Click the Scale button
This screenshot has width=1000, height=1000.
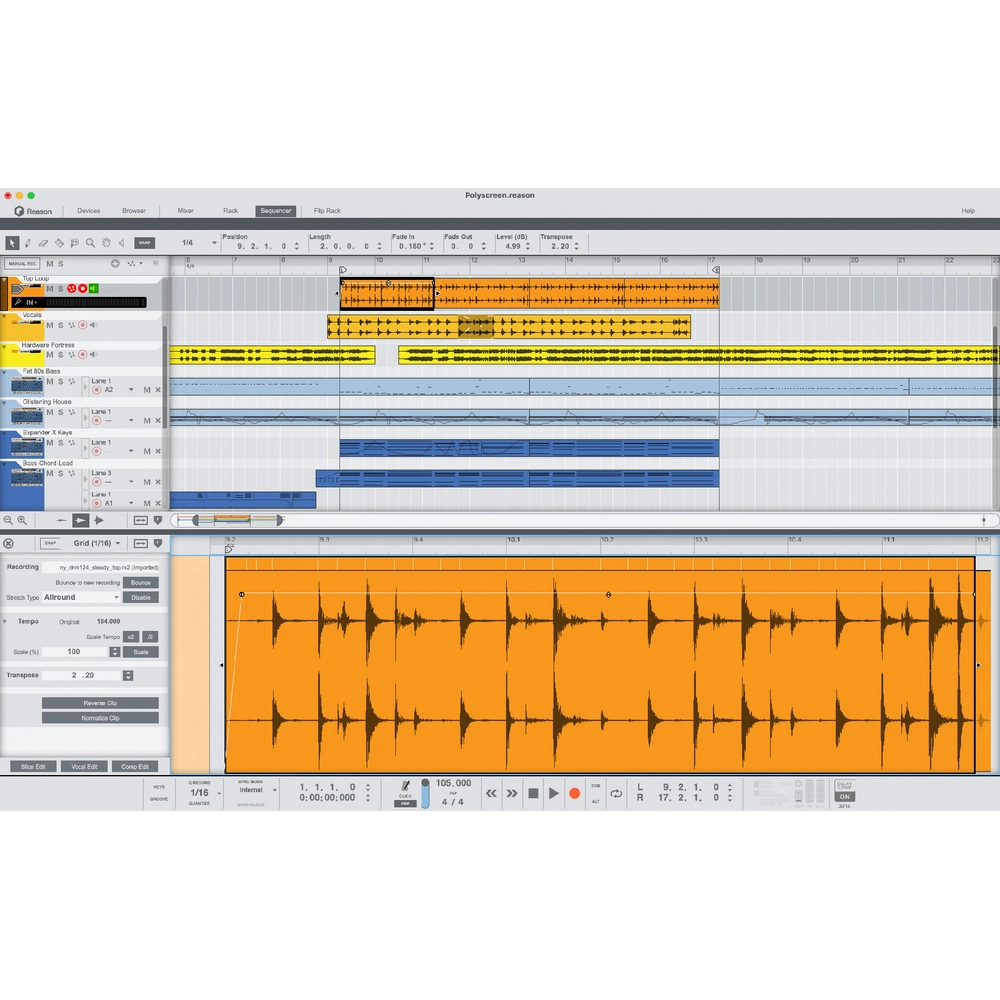[141, 652]
